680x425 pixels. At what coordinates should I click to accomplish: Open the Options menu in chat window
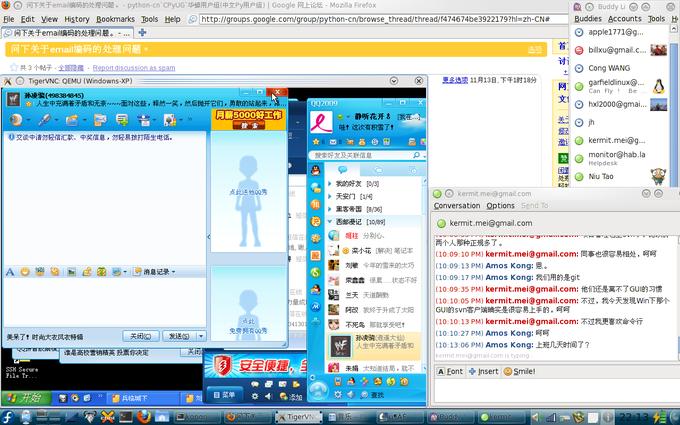pyautogui.click(x=500, y=205)
